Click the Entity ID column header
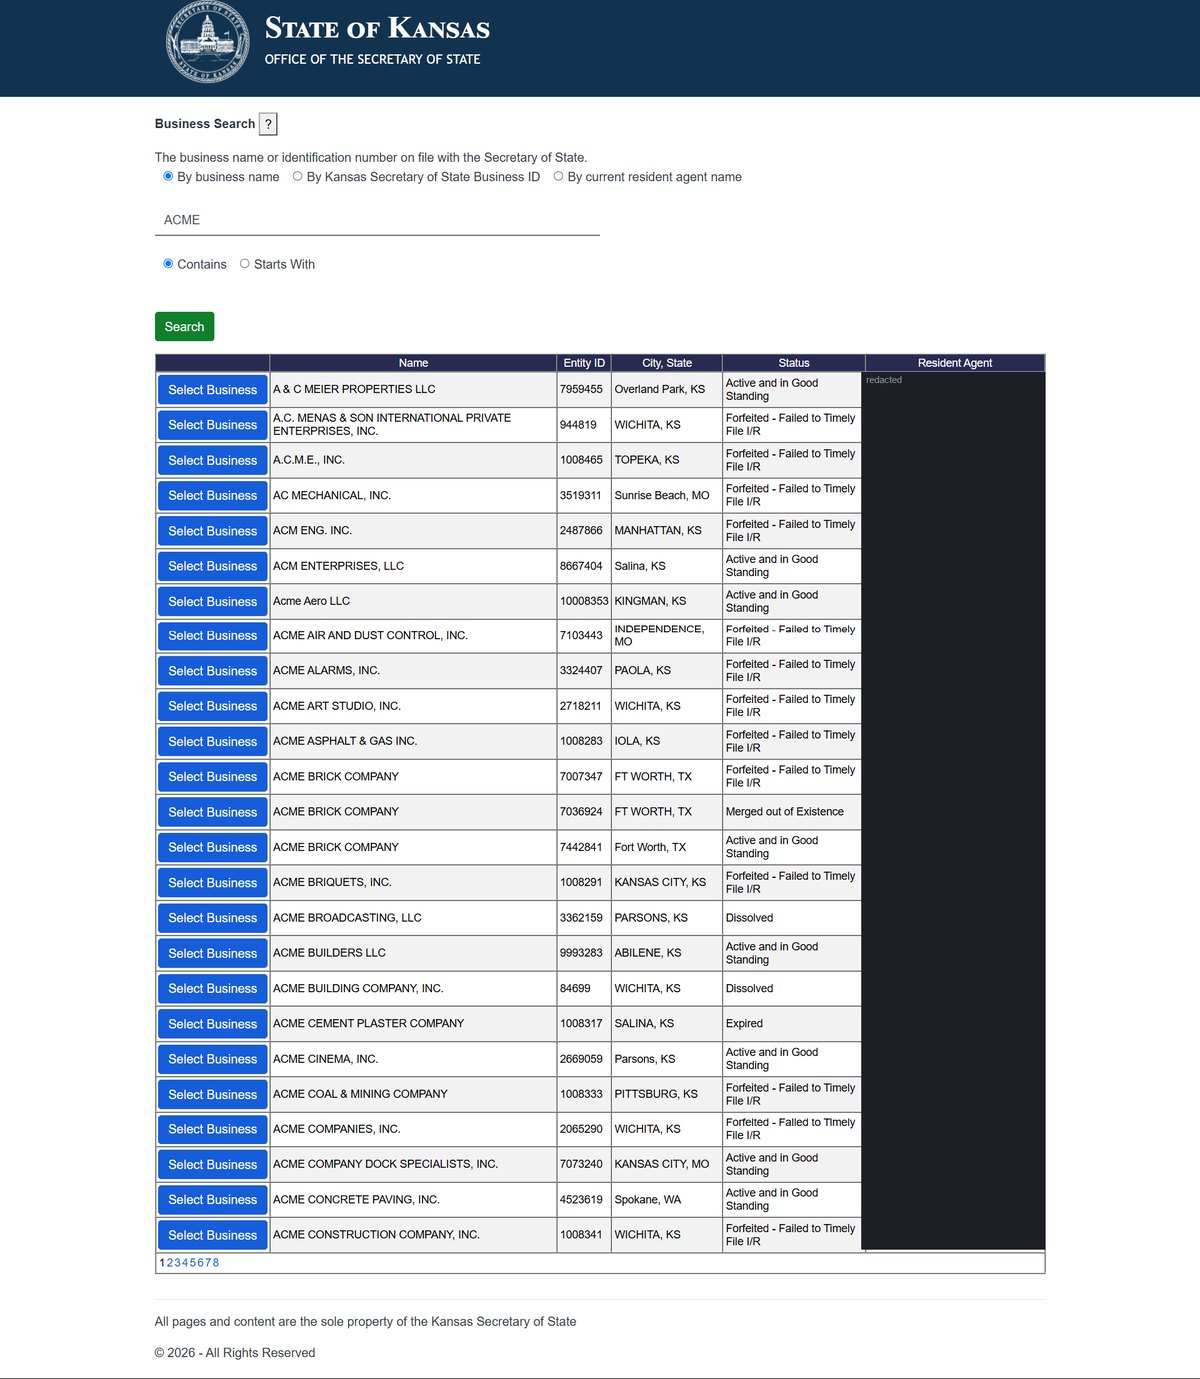Image resolution: width=1200 pixels, height=1379 pixels. pos(584,363)
